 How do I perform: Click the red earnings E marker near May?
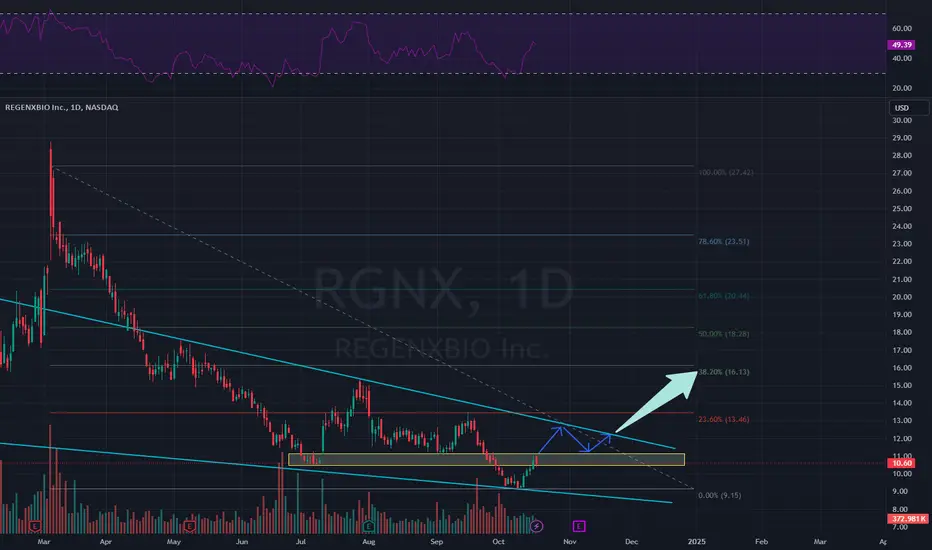click(190, 526)
